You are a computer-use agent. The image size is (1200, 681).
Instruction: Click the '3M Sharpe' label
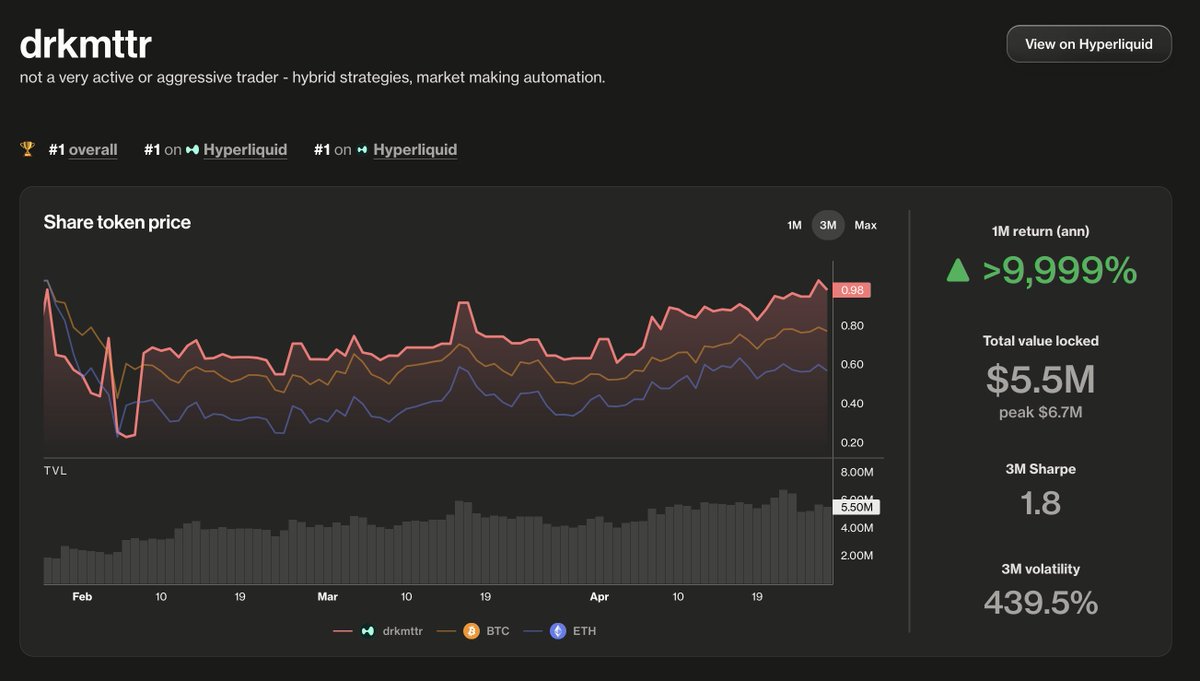[1040, 469]
